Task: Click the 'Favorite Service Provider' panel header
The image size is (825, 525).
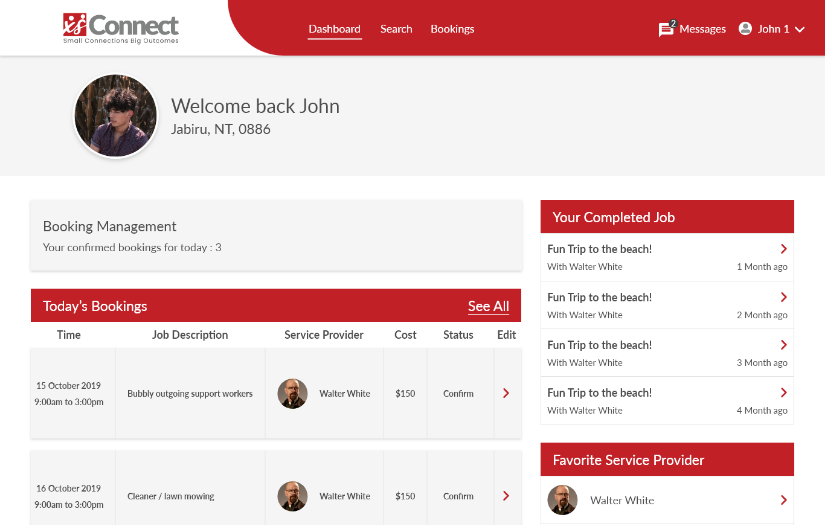Action: tap(667, 460)
